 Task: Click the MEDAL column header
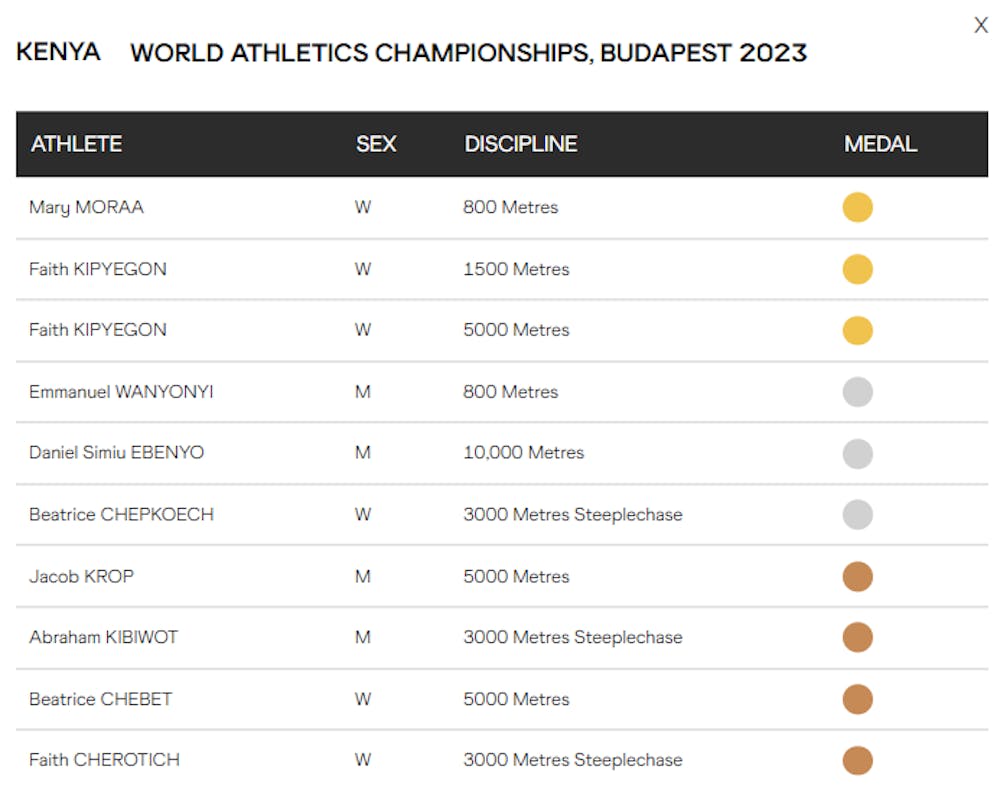click(x=880, y=144)
